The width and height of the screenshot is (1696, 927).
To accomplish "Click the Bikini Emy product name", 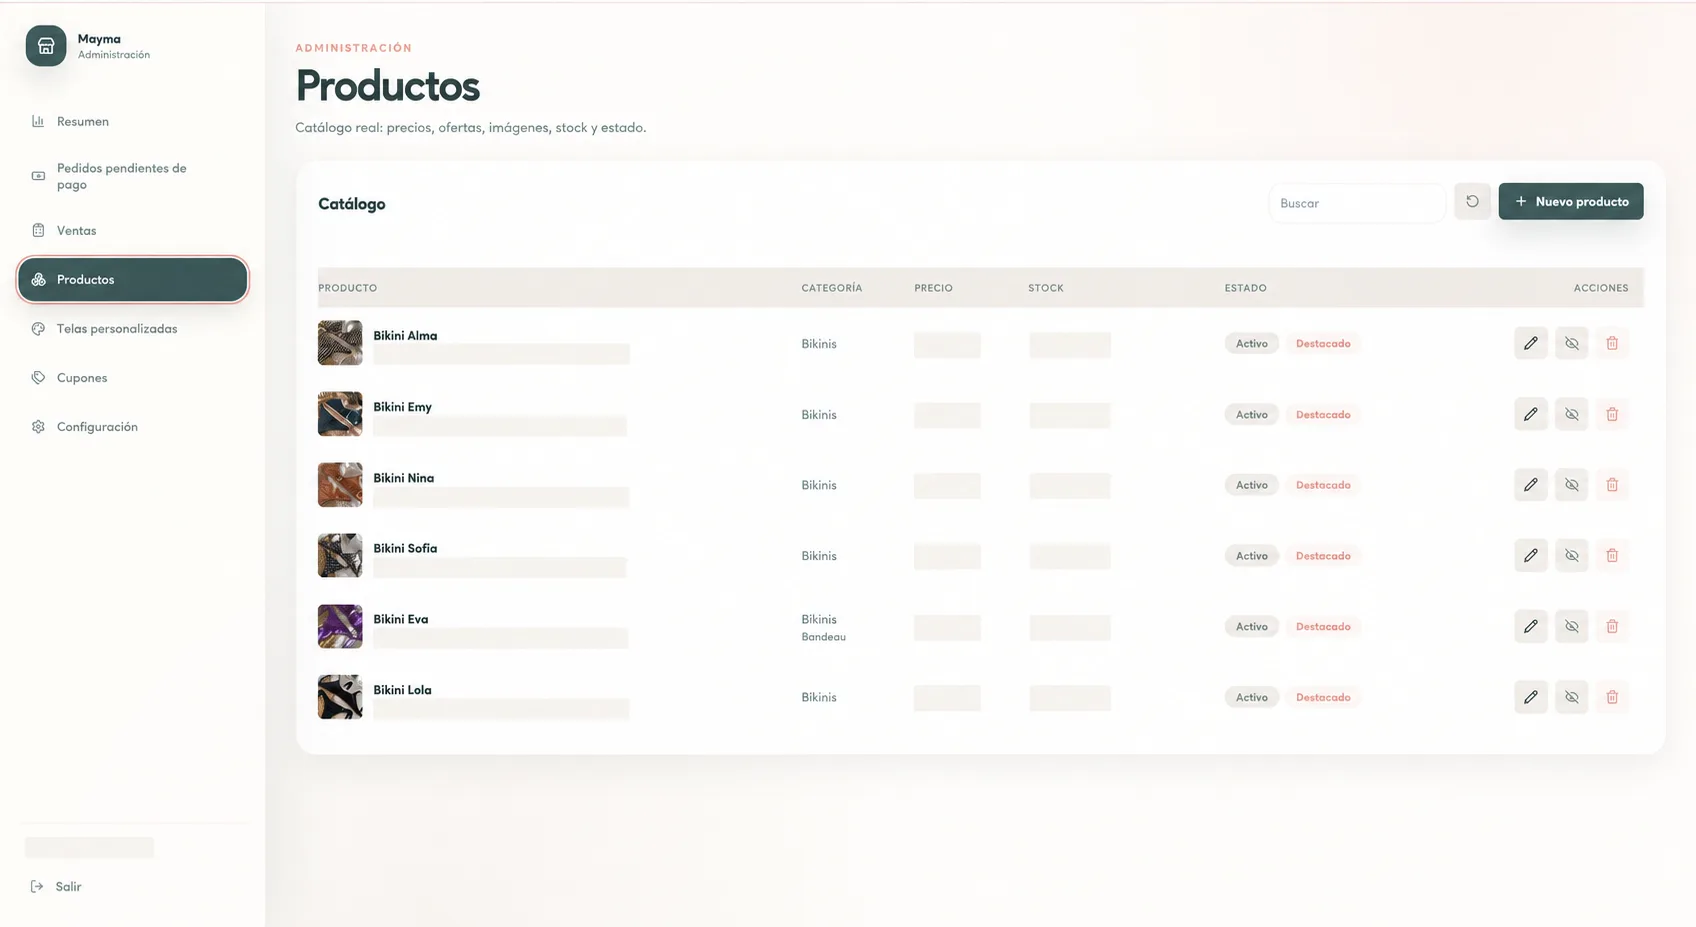I will [402, 407].
